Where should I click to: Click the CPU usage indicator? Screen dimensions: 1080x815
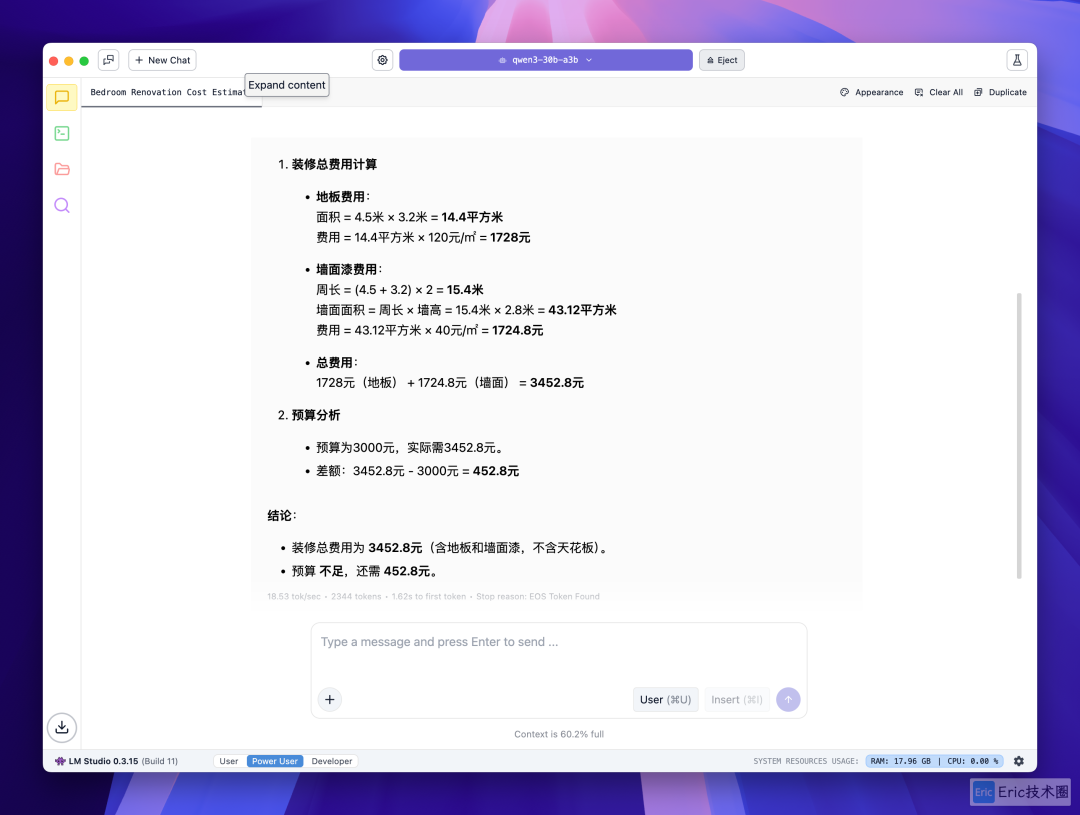[973, 761]
